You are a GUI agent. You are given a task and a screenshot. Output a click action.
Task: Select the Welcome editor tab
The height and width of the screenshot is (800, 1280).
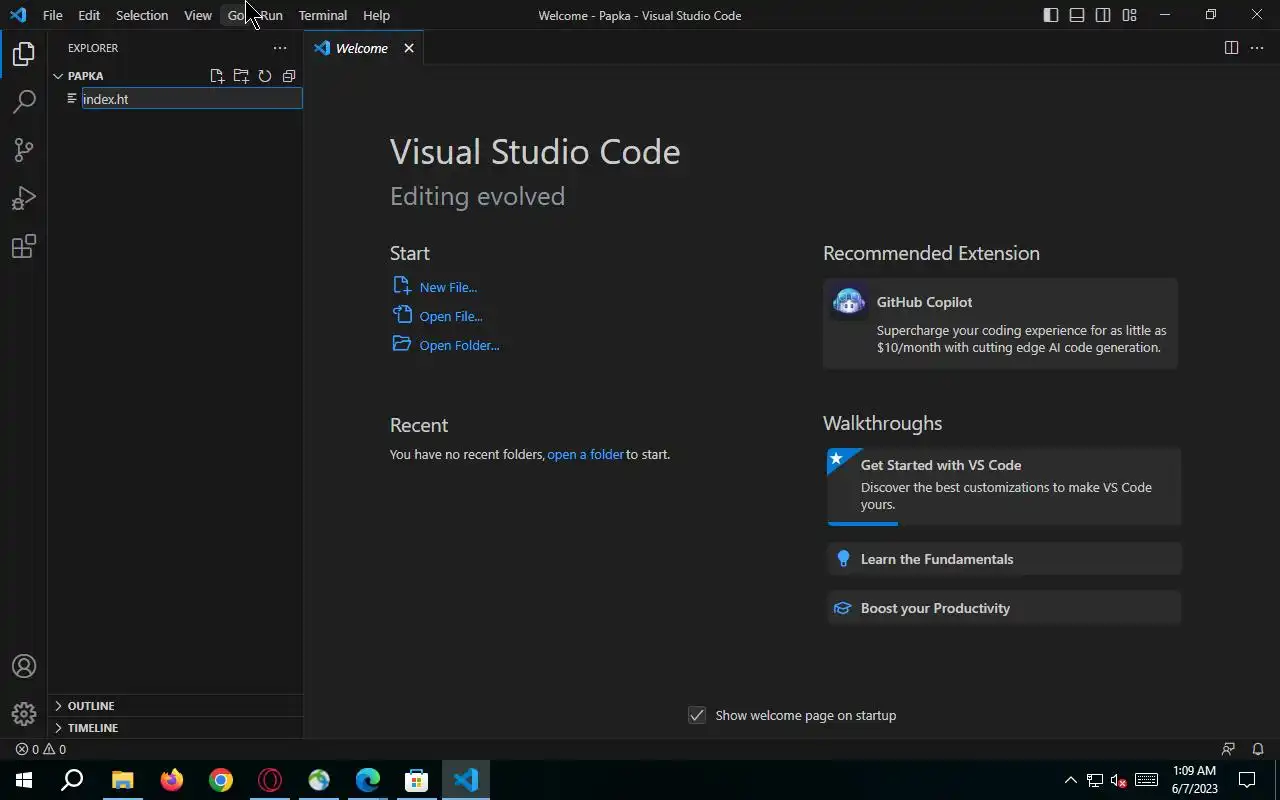[x=362, y=48]
